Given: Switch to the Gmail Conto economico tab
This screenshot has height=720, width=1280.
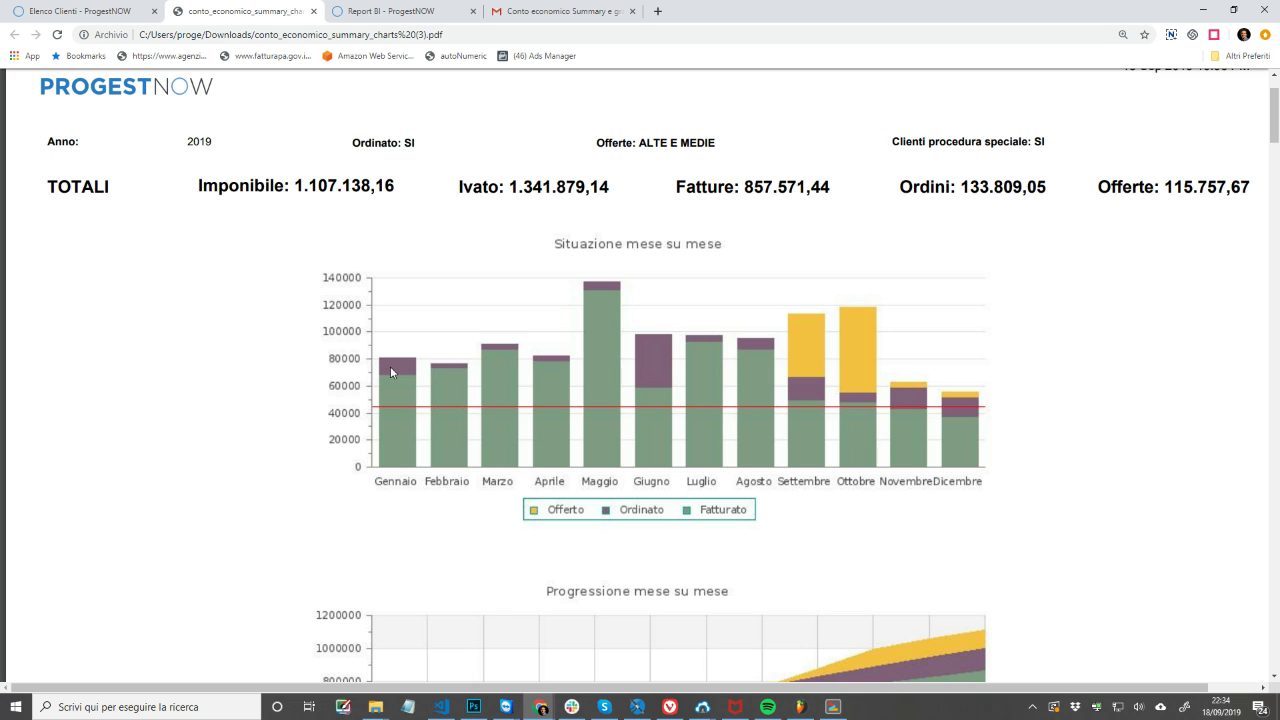Looking at the screenshot, I should point(564,11).
